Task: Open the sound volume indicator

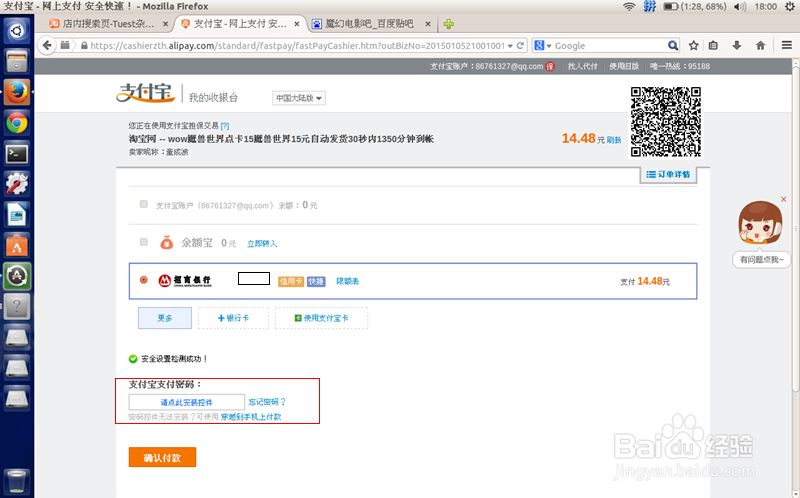Action: coord(739,6)
